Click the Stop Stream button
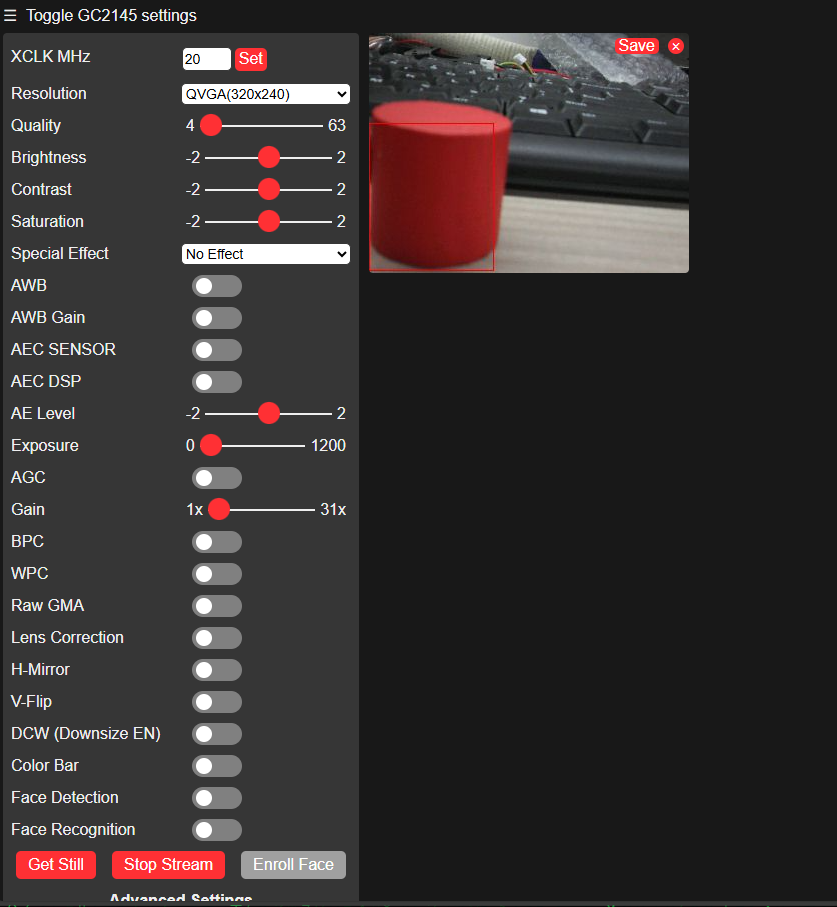Viewport: 837px width, 907px height. click(168, 865)
